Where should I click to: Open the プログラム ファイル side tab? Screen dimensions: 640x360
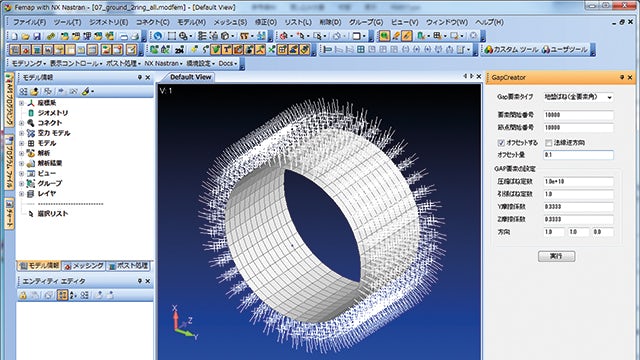point(9,163)
